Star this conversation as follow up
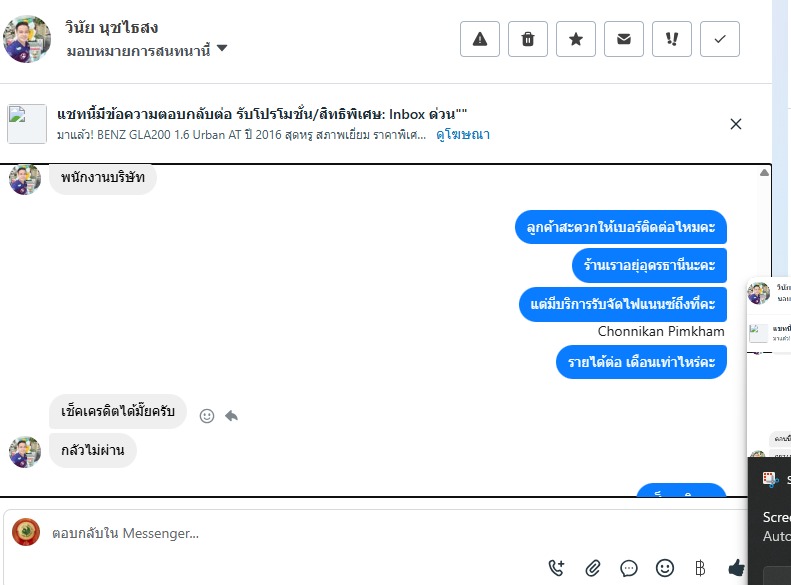 tap(576, 39)
